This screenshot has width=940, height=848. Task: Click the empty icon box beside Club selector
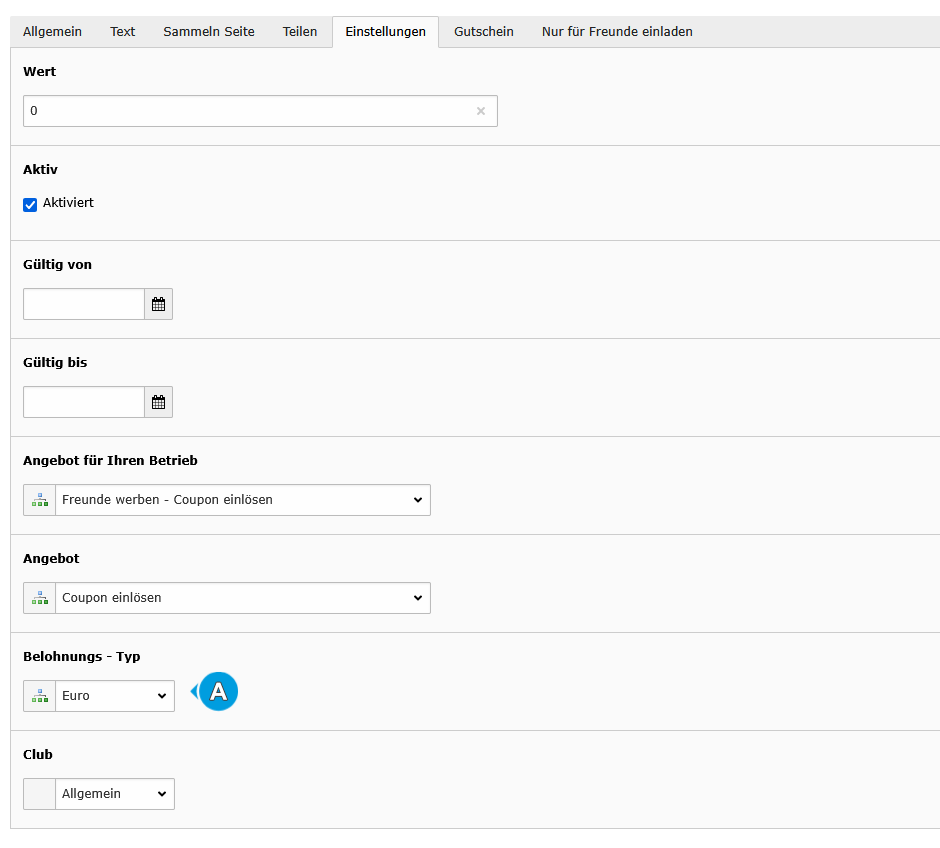40,794
